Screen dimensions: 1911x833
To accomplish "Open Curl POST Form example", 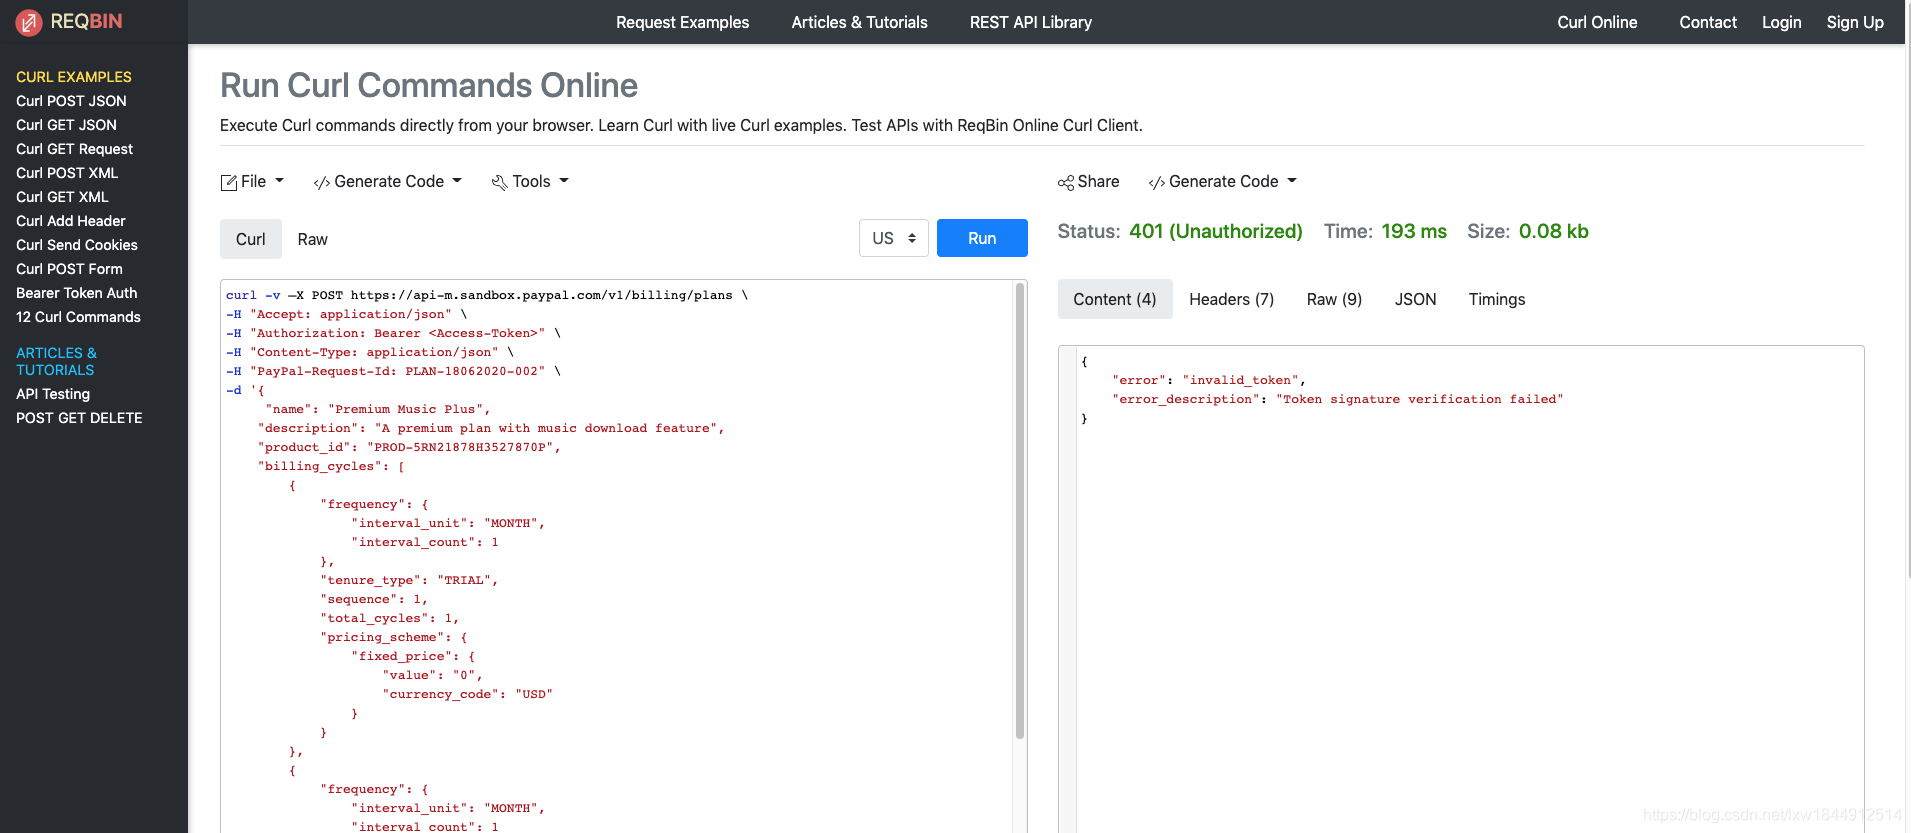I will tap(69, 269).
